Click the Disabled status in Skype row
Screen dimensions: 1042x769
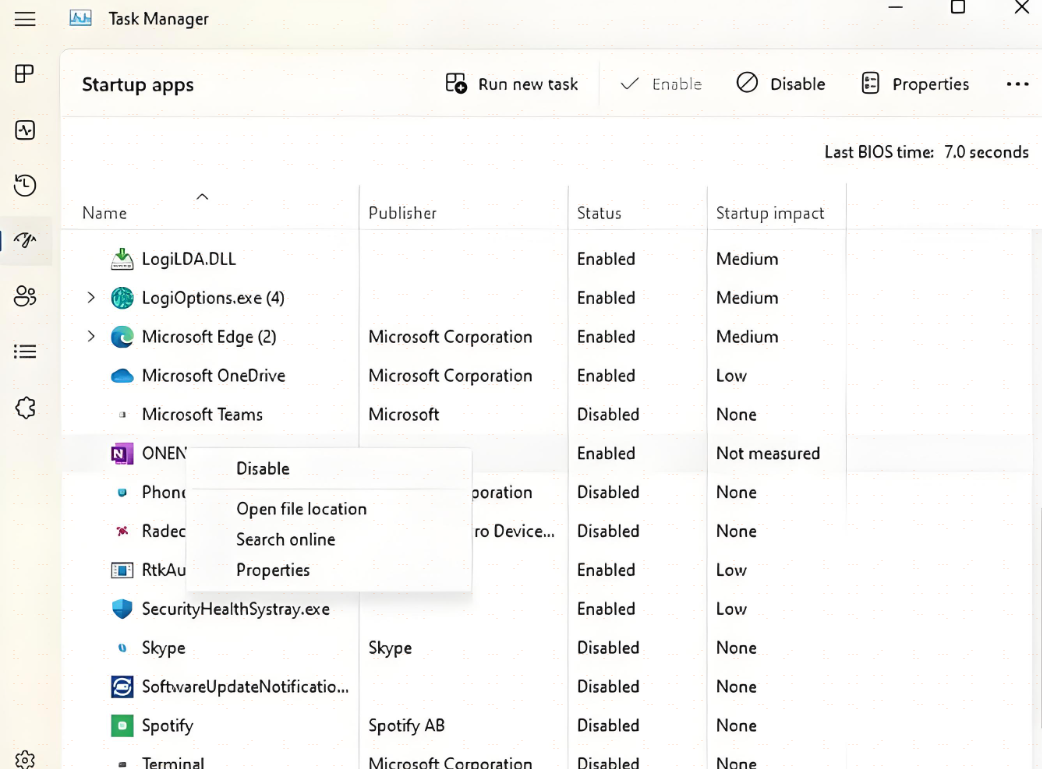(608, 648)
